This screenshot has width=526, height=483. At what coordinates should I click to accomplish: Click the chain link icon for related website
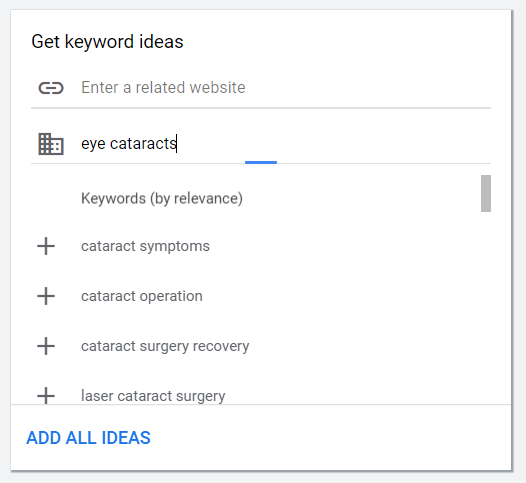tap(51, 88)
